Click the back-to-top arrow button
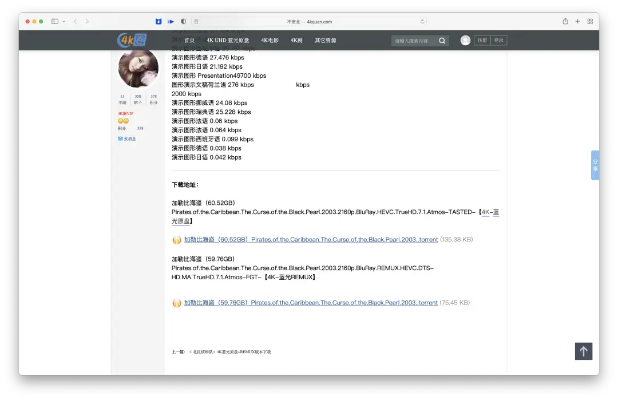 [x=583, y=351]
